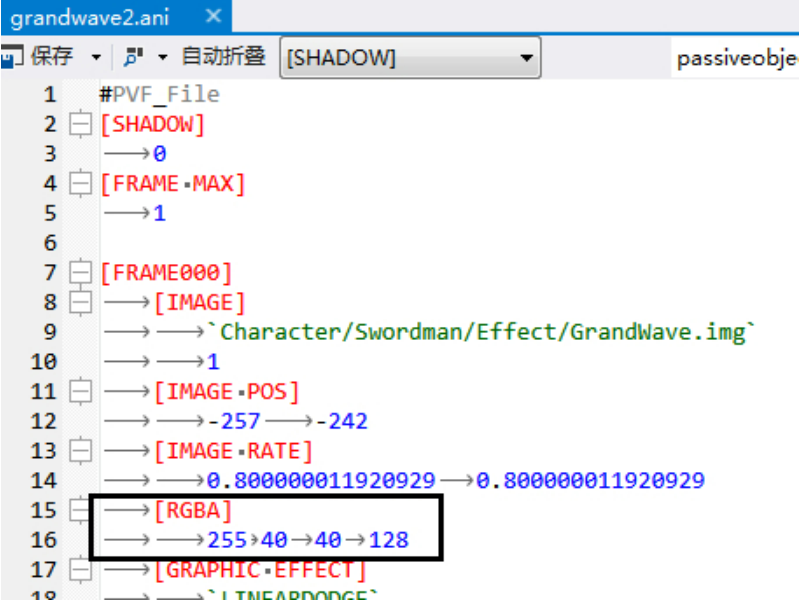Image resolution: width=804 pixels, height=613 pixels.
Task: Click the passiveobje text field
Action: [x=738, y=58]
